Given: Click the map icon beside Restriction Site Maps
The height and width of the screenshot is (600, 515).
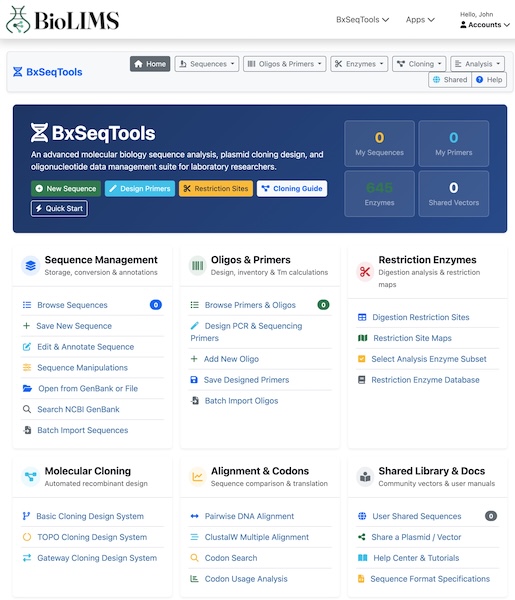Looking at the screenshot, I should coord(362,338).
